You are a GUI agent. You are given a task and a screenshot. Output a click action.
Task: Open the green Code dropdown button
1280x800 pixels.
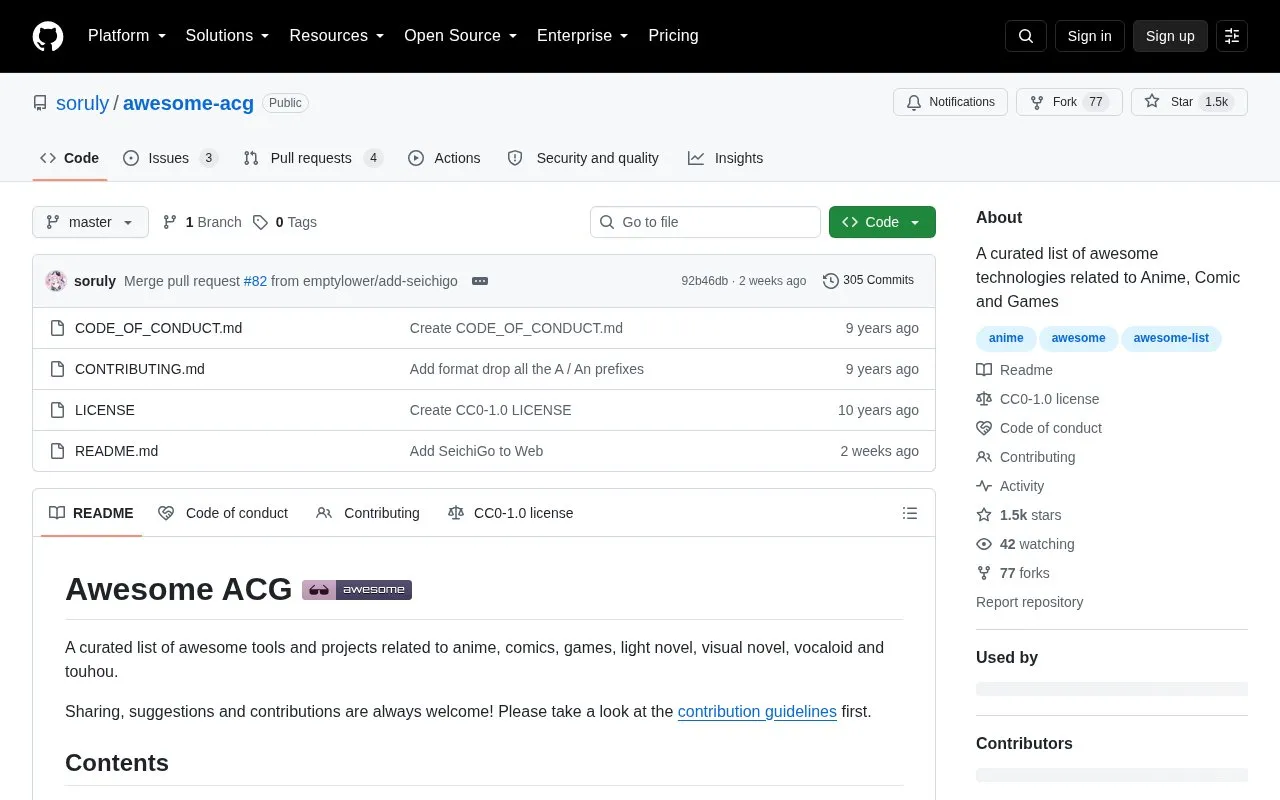coord(882,222)
